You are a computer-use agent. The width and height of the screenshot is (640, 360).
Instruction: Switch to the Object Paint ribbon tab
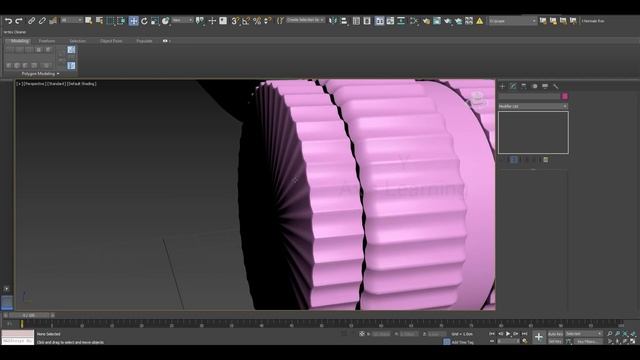pyautogui.click(x=111, y=41)
